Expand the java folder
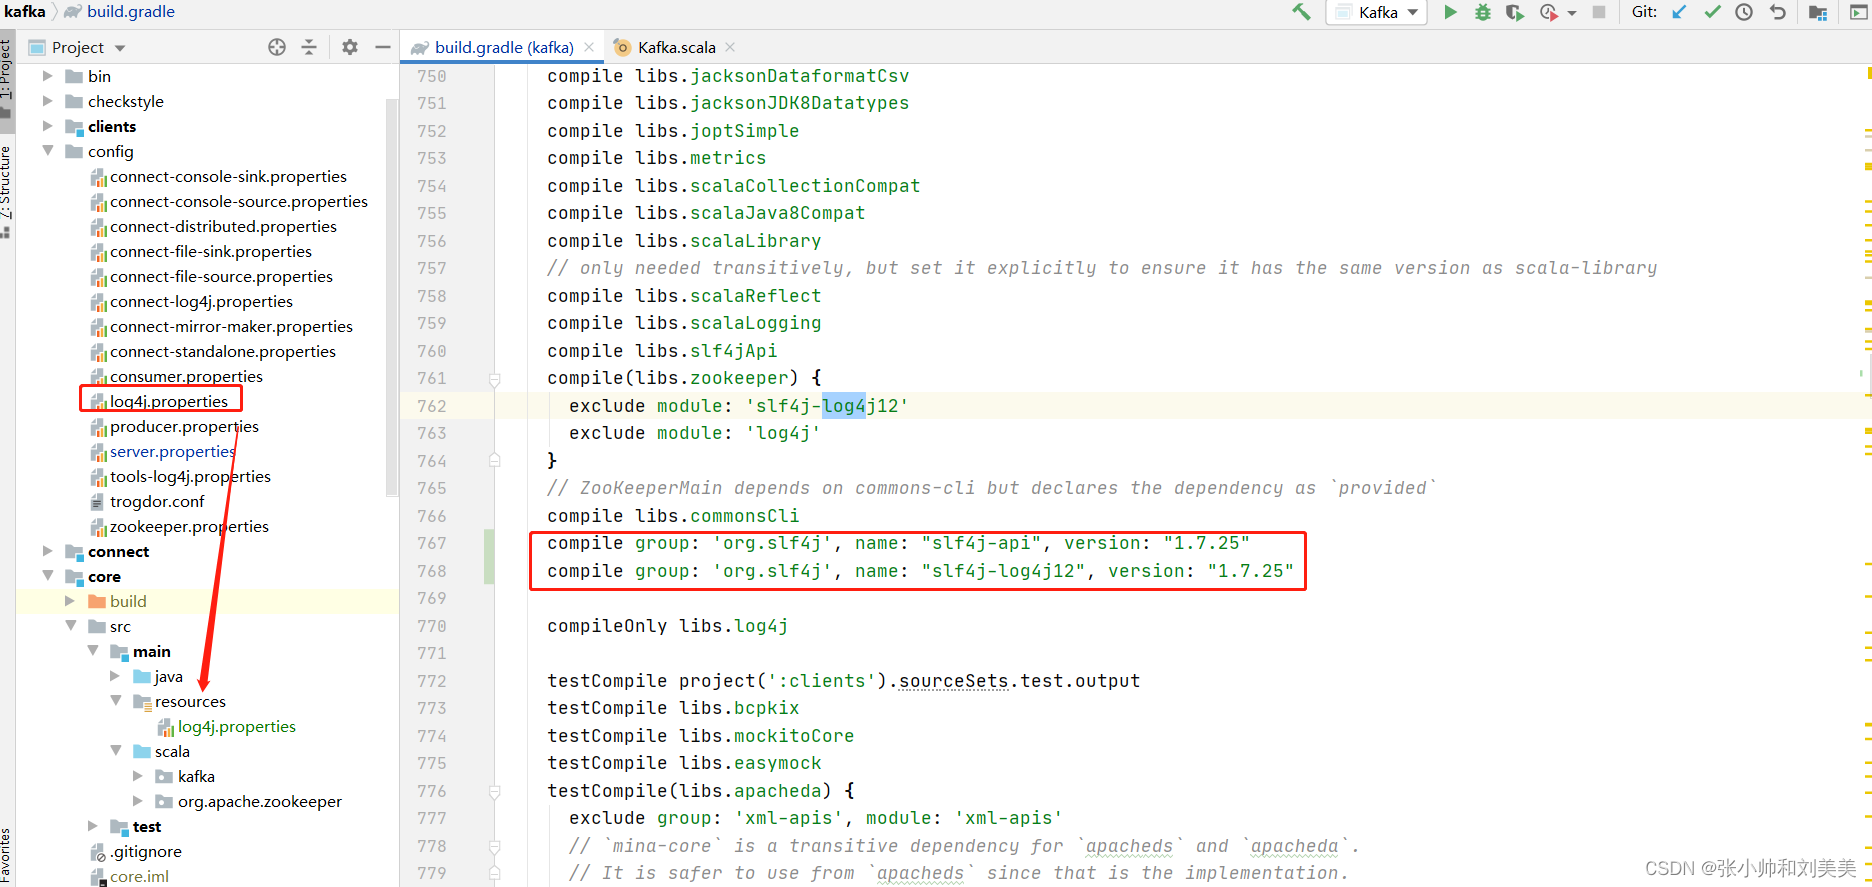Viewport: 1872px width, 887px height. pos(115,676)
